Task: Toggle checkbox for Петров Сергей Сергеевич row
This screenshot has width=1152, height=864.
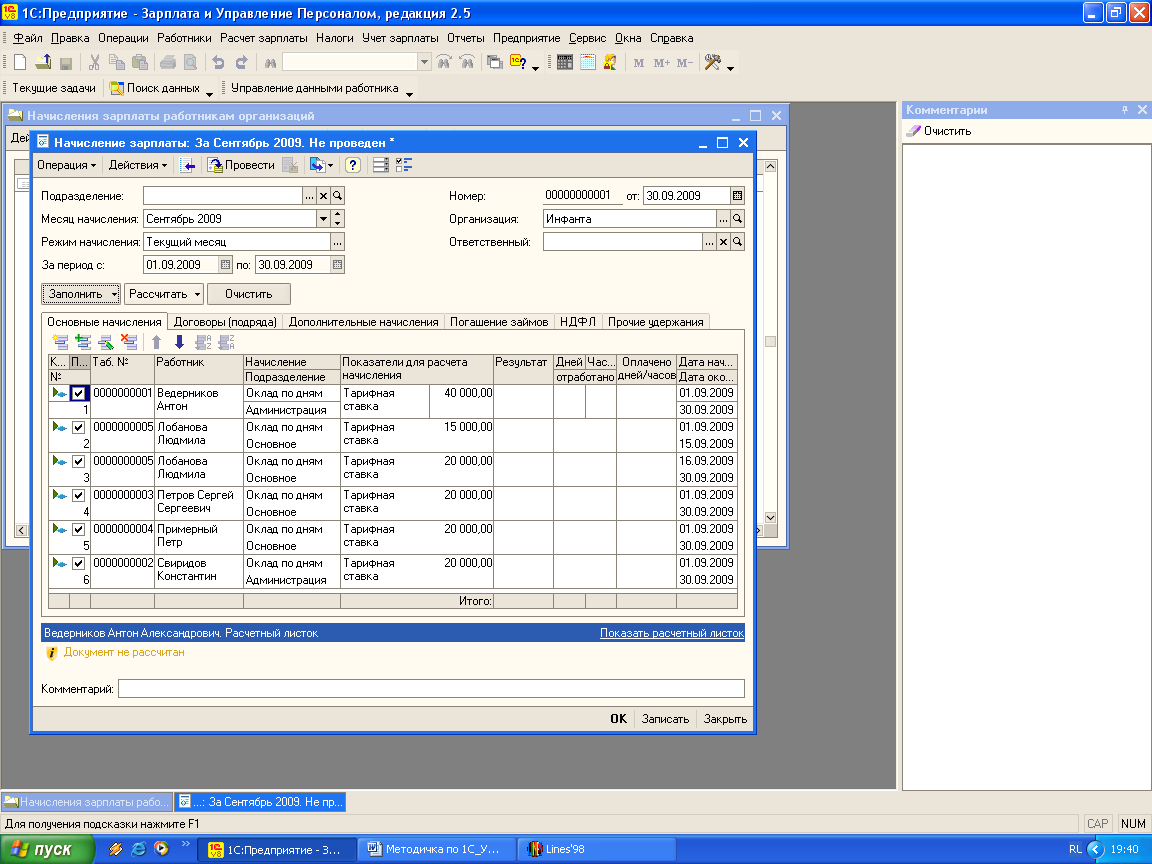Action: [79, 495]
